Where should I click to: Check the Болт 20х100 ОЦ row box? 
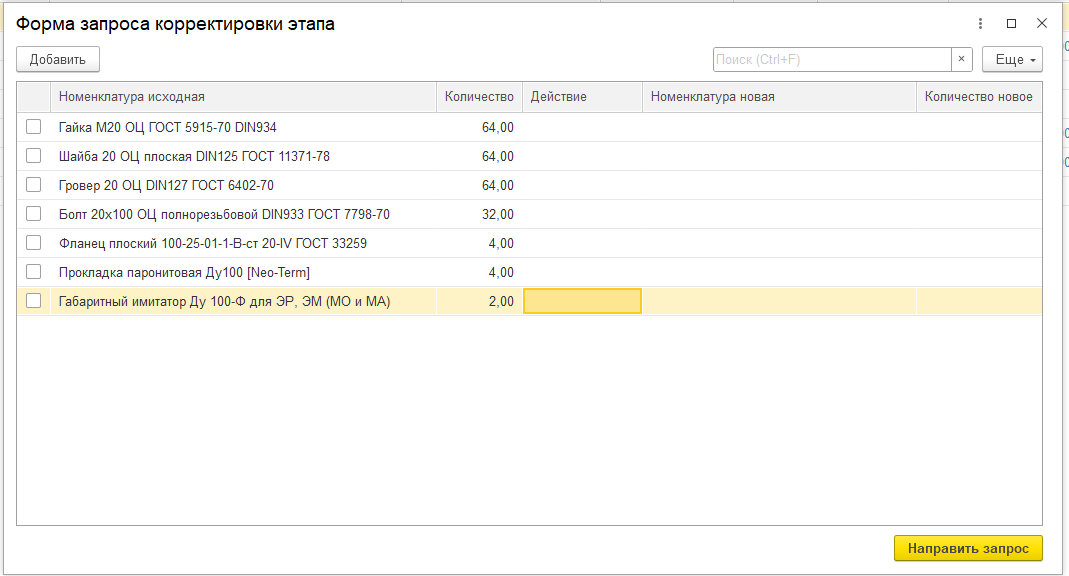[x=33, y=214]
